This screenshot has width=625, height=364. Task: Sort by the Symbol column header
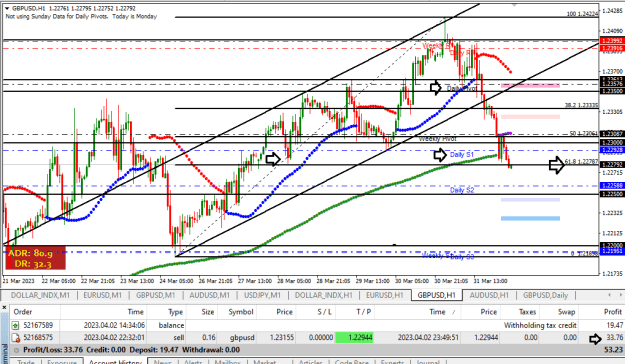(x=241, y=312)
